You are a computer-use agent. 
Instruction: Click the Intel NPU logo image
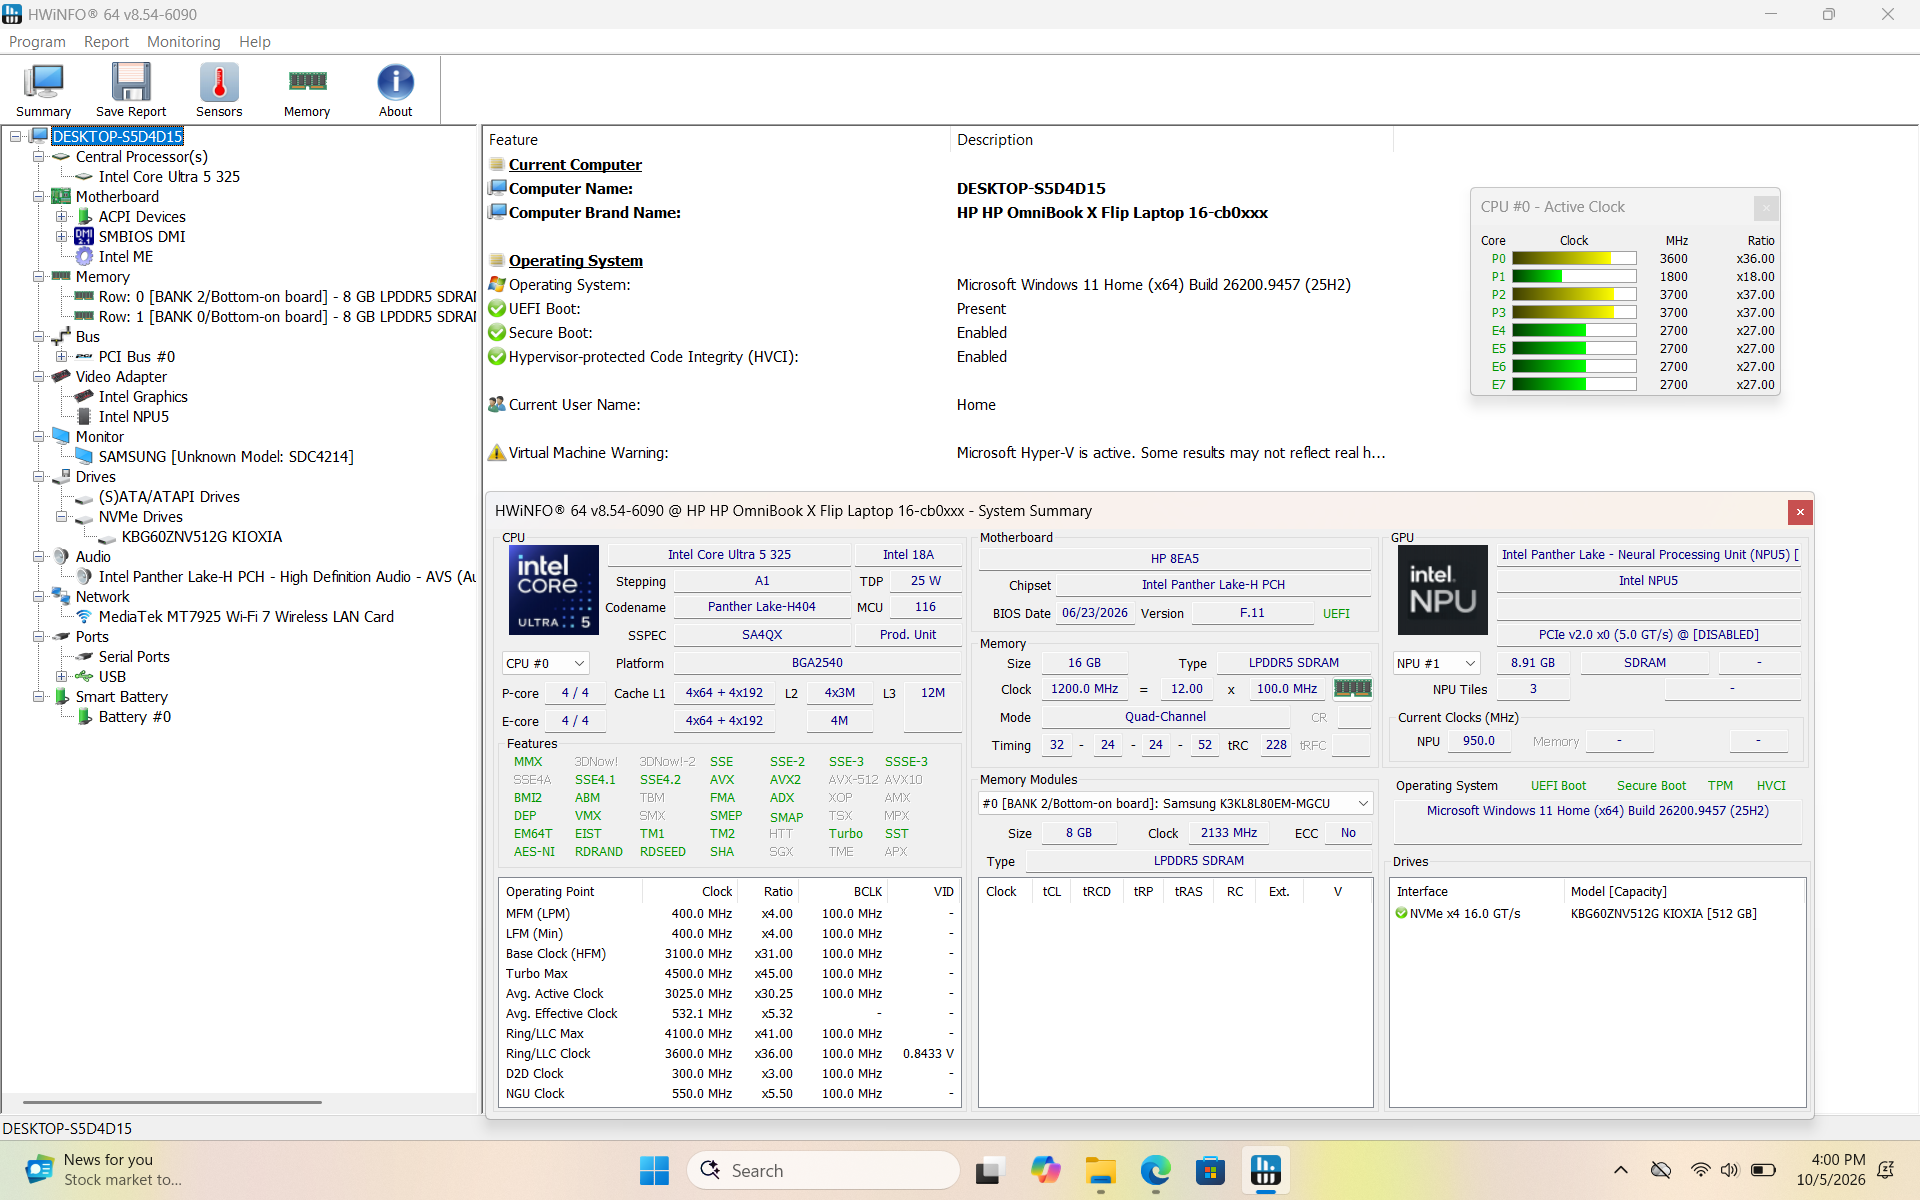1442,590
